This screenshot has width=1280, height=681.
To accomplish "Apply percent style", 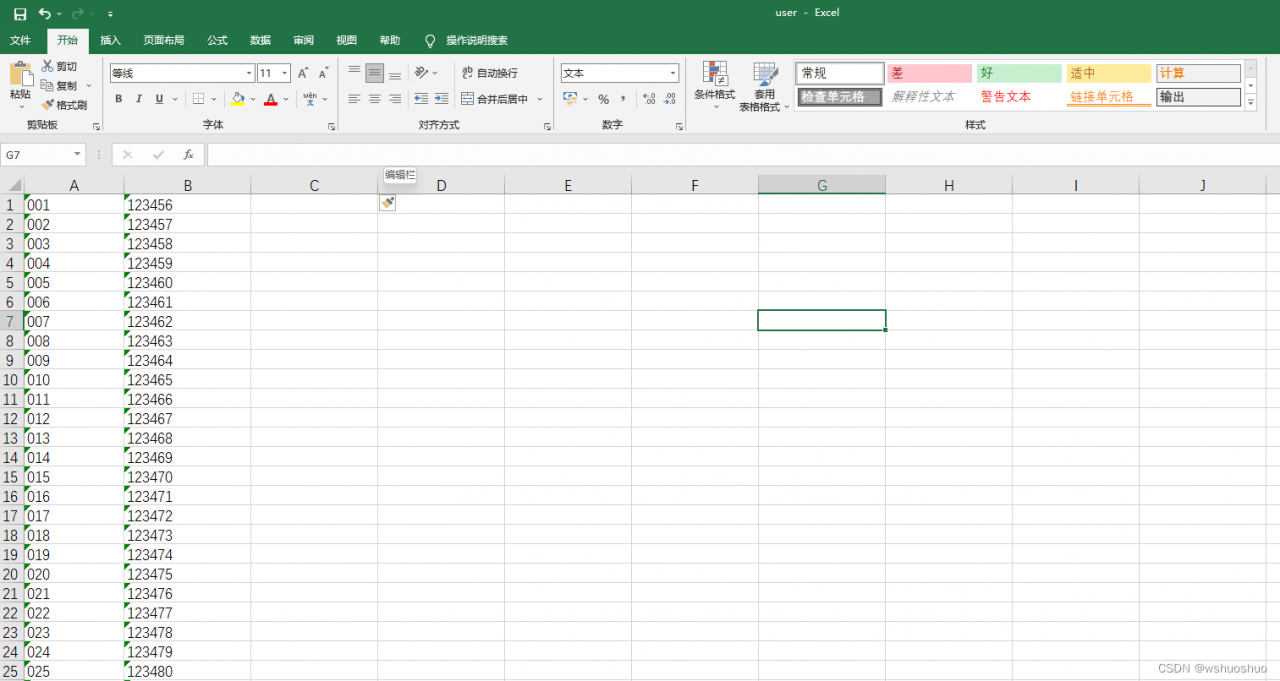I will pos(603,99).
